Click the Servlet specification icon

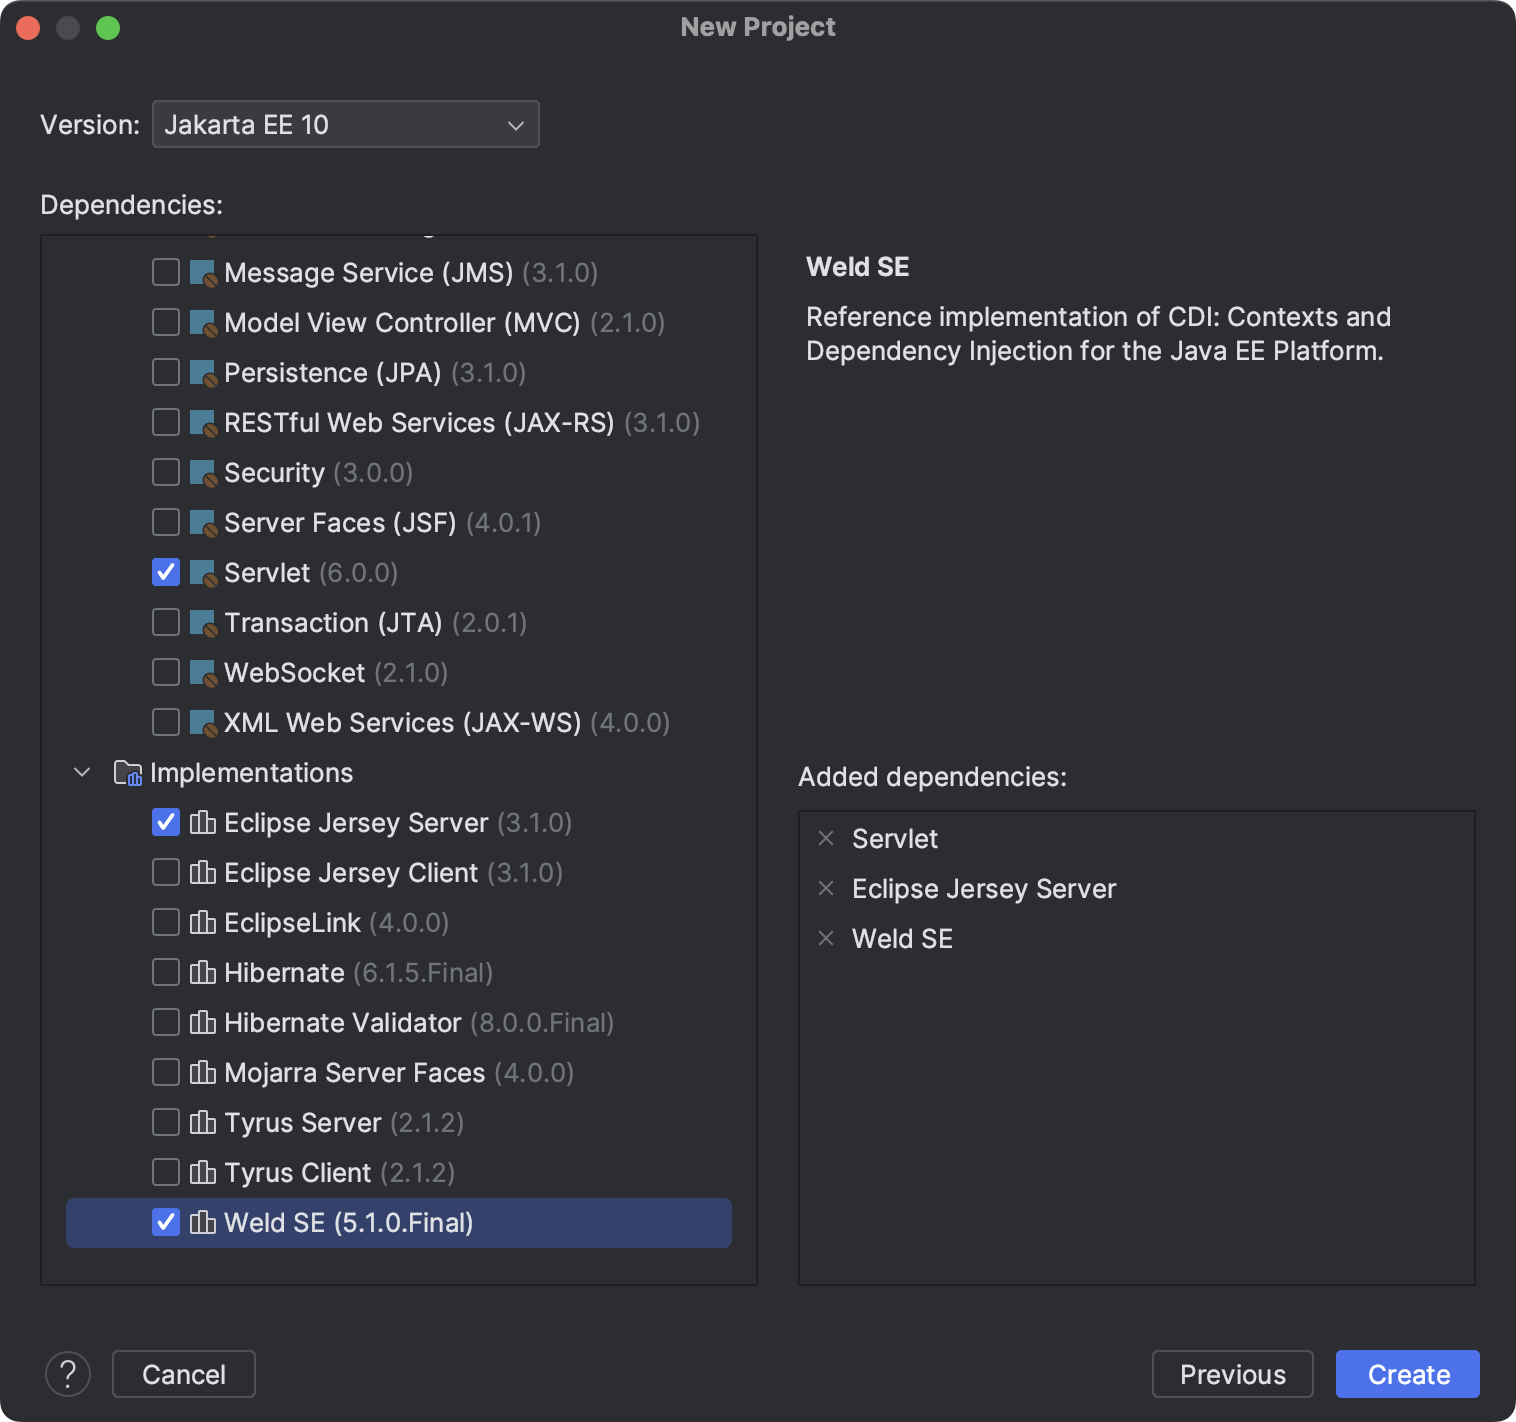click(x=201, y=572)
